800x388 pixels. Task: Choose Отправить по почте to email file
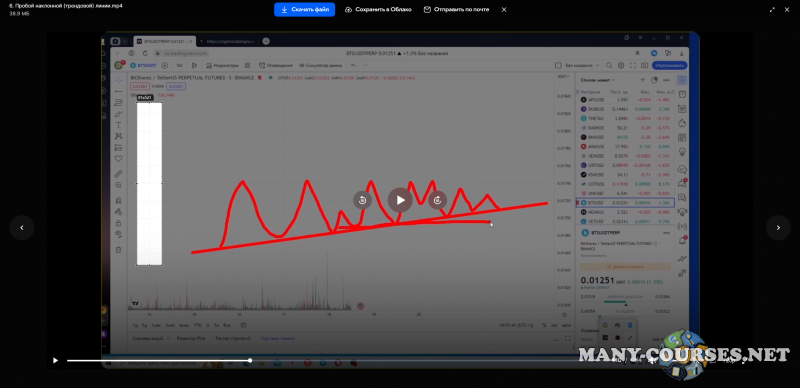[456, 10]
